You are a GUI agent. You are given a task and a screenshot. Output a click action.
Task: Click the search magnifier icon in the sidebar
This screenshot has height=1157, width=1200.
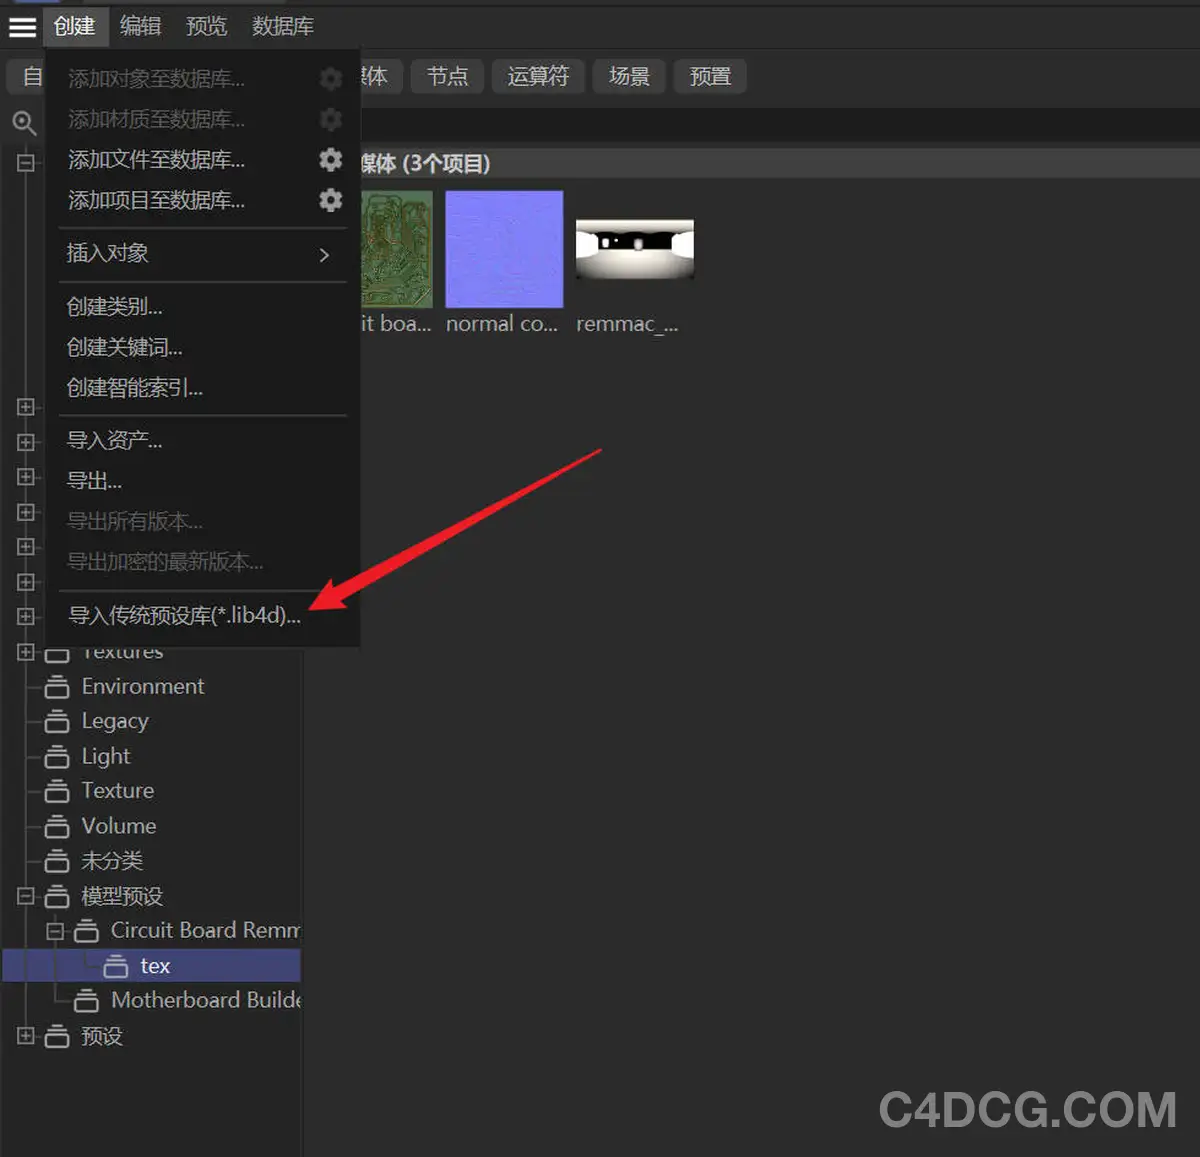25,124
